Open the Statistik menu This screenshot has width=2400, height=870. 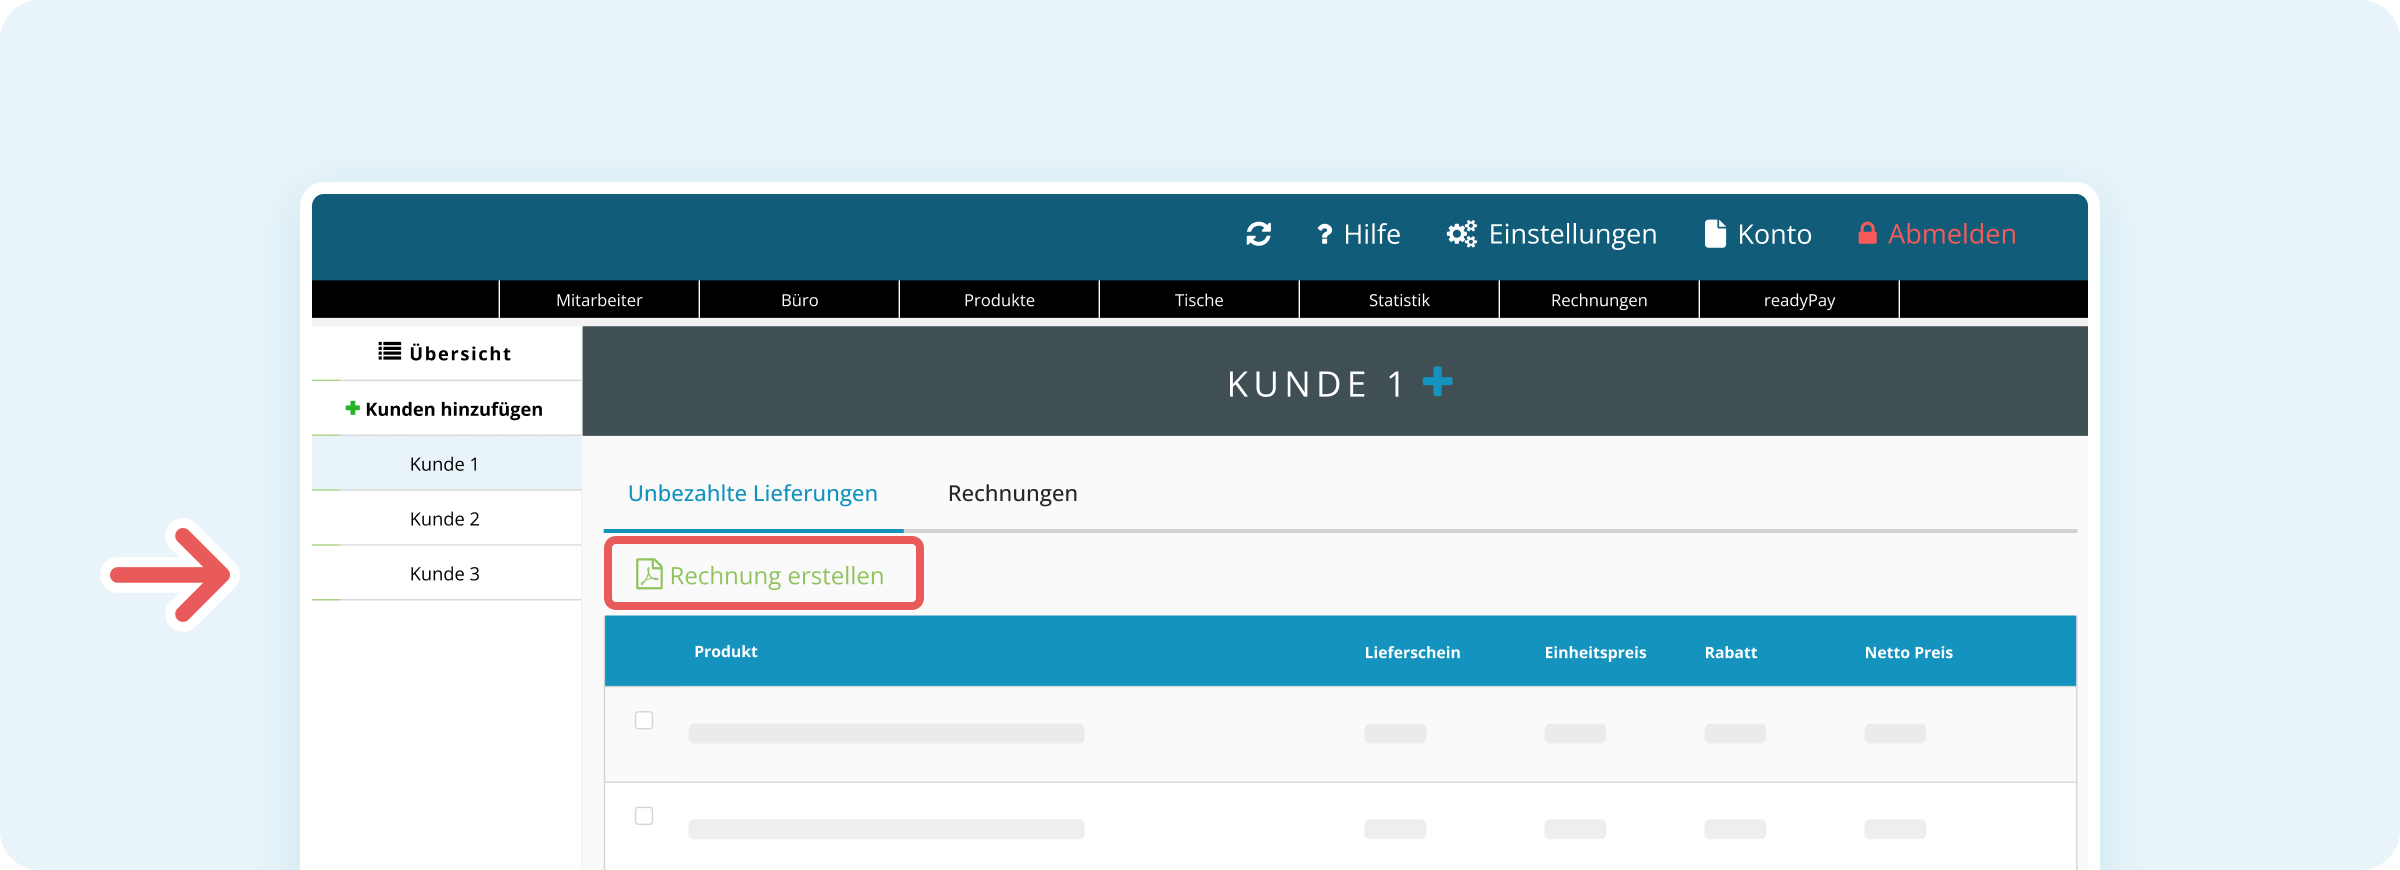pos(1399,300)
